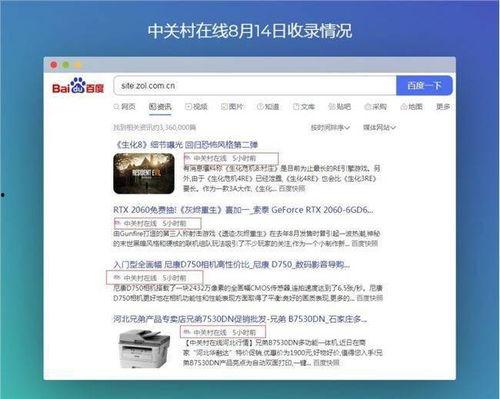This screenshot has width=500, height=399.
Task: Select the 资讯 tab
Action: pos(160,107)
